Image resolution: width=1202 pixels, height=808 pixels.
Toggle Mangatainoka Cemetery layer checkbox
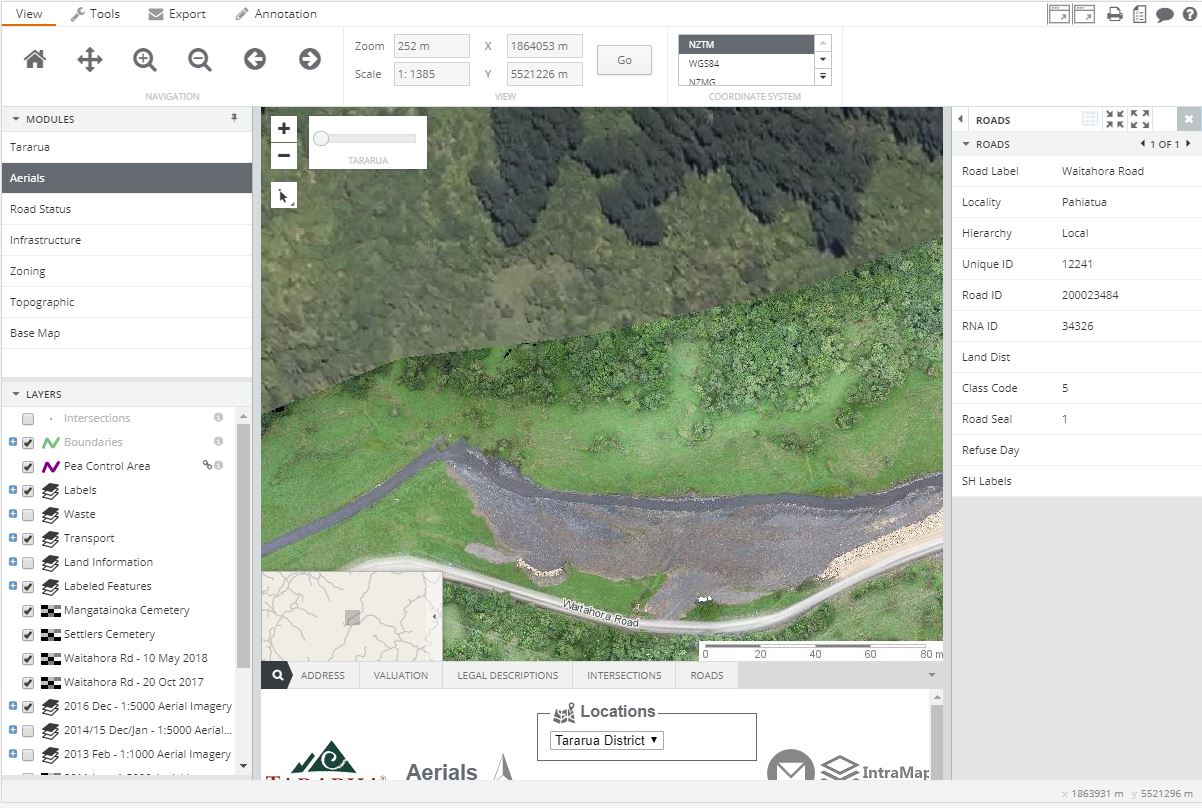tap(28, 611)
